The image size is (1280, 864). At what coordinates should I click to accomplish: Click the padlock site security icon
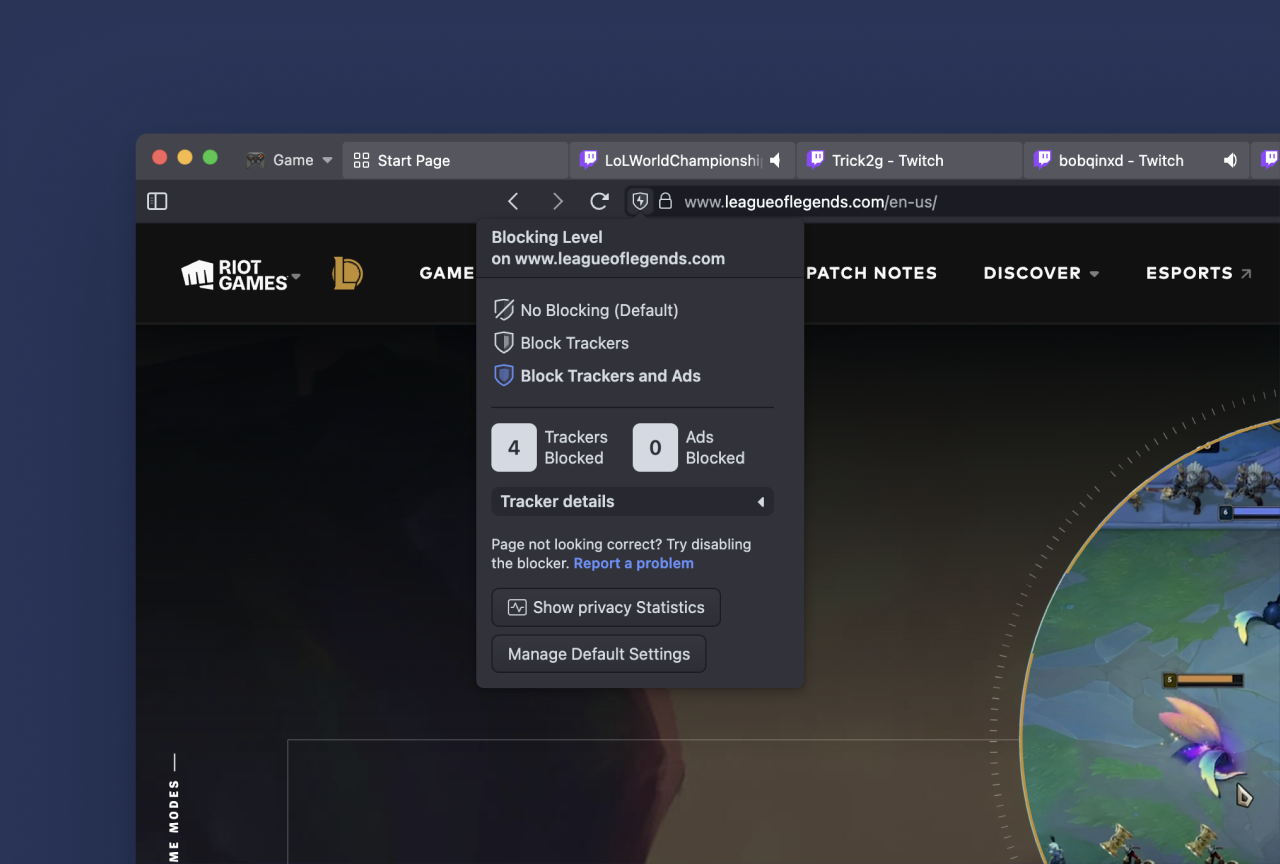[x=666, y=201]
